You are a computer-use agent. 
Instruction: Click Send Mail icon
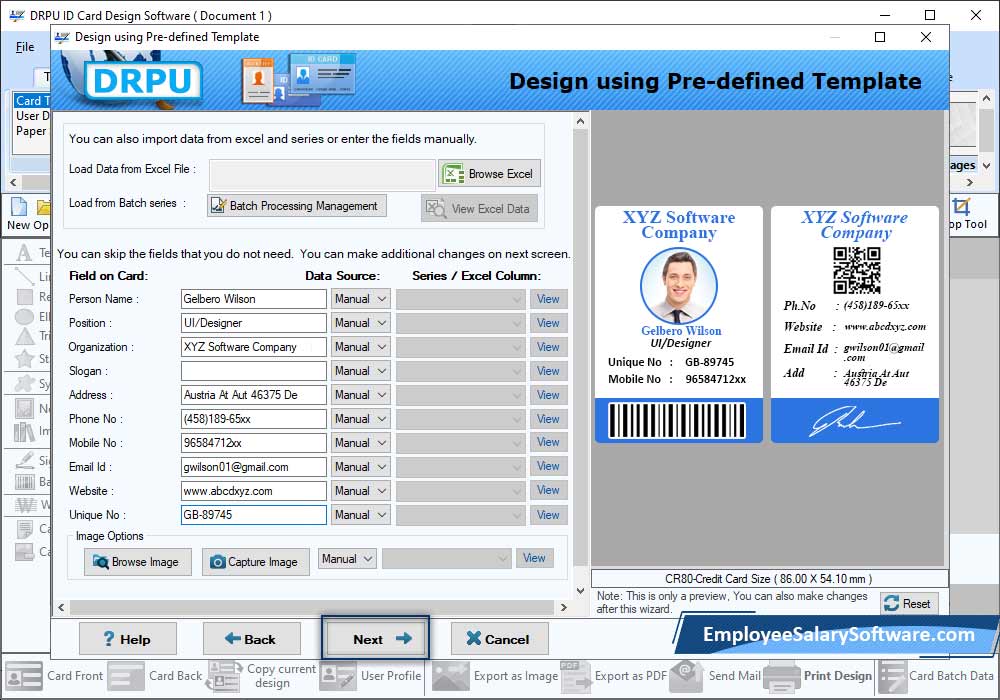(x=686, y=676)
